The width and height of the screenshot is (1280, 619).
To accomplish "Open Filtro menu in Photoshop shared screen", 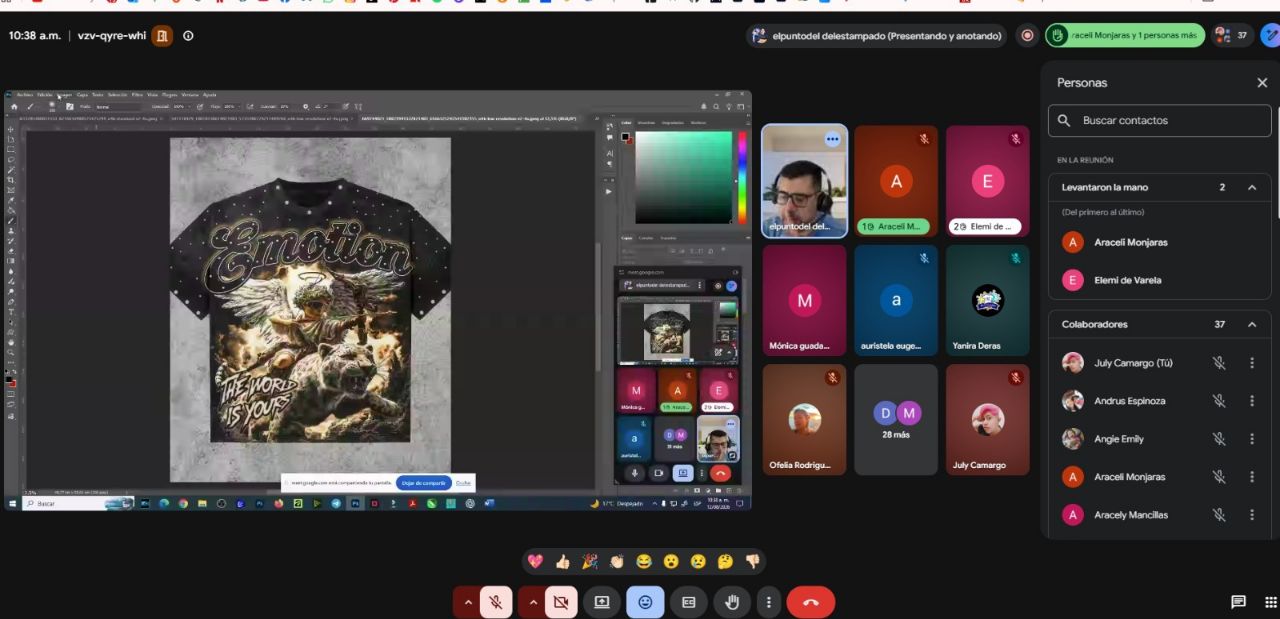I will tap(138, 95).
